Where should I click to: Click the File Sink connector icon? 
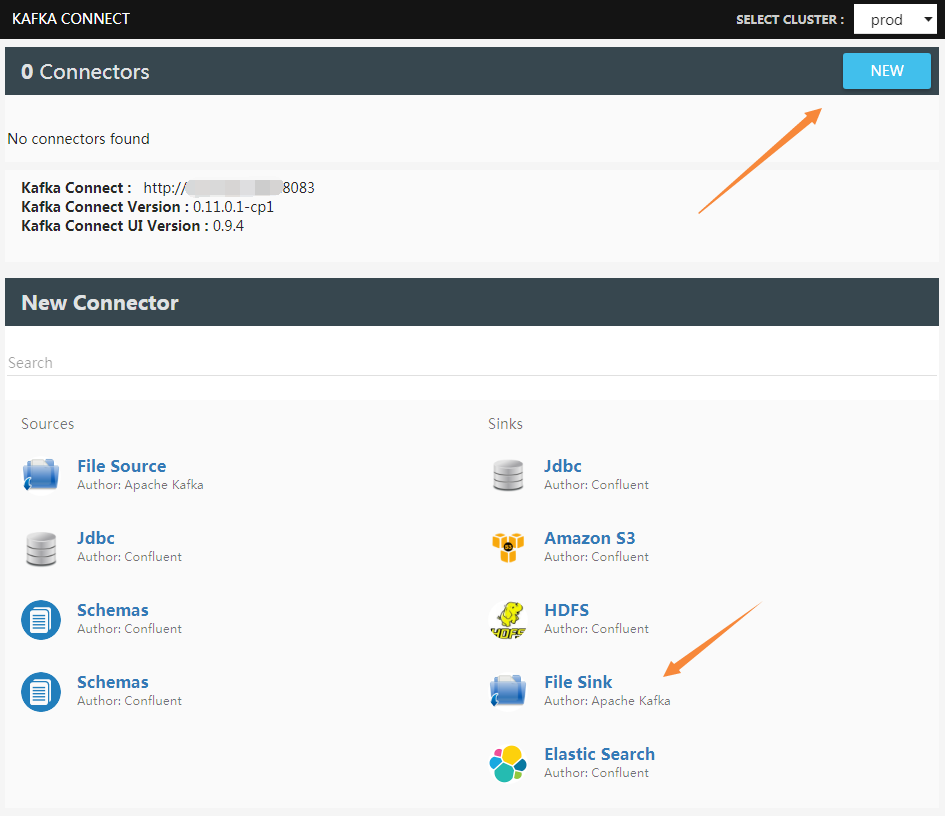tap(508, 691)
